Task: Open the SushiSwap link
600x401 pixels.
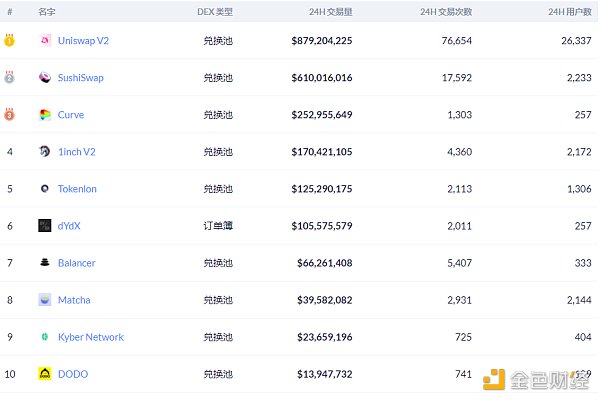Action: 81,78
